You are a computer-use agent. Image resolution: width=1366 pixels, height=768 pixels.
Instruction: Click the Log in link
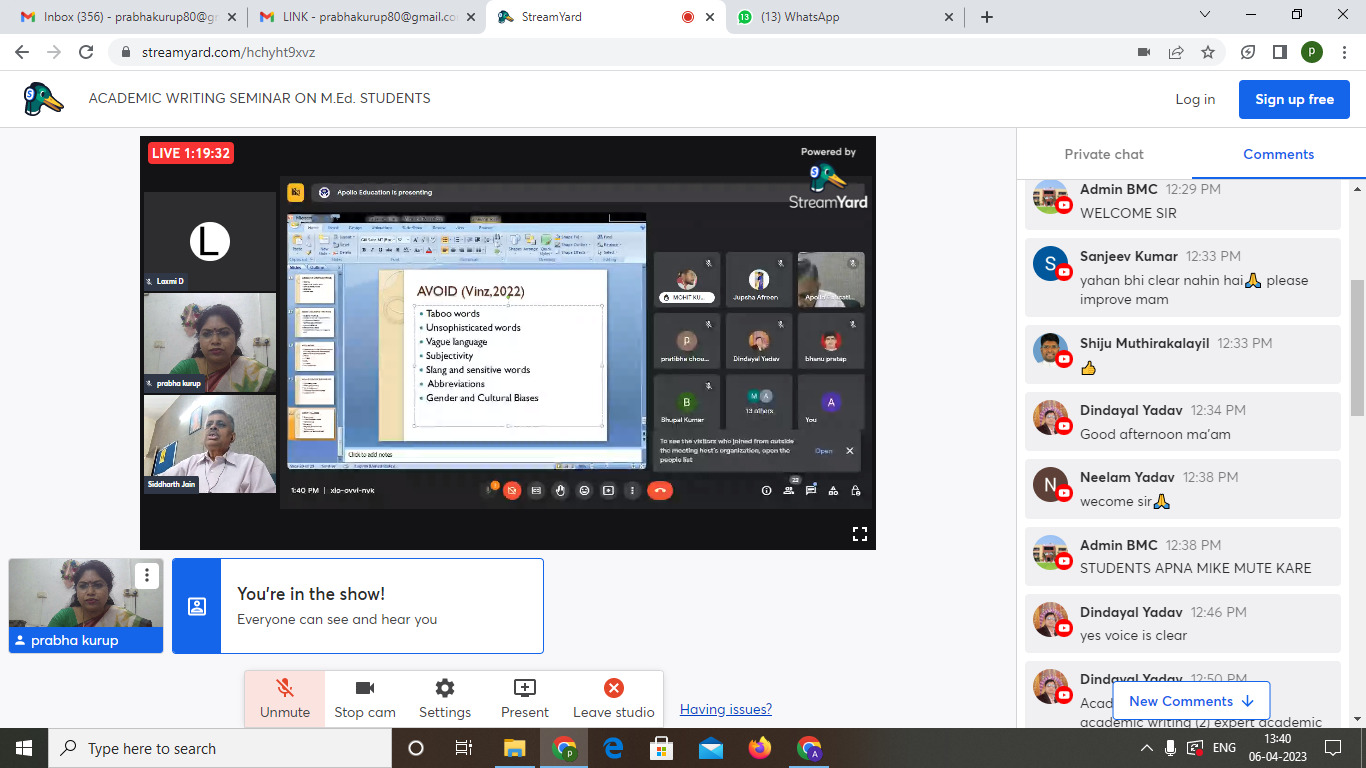(x=1195, y=99)
